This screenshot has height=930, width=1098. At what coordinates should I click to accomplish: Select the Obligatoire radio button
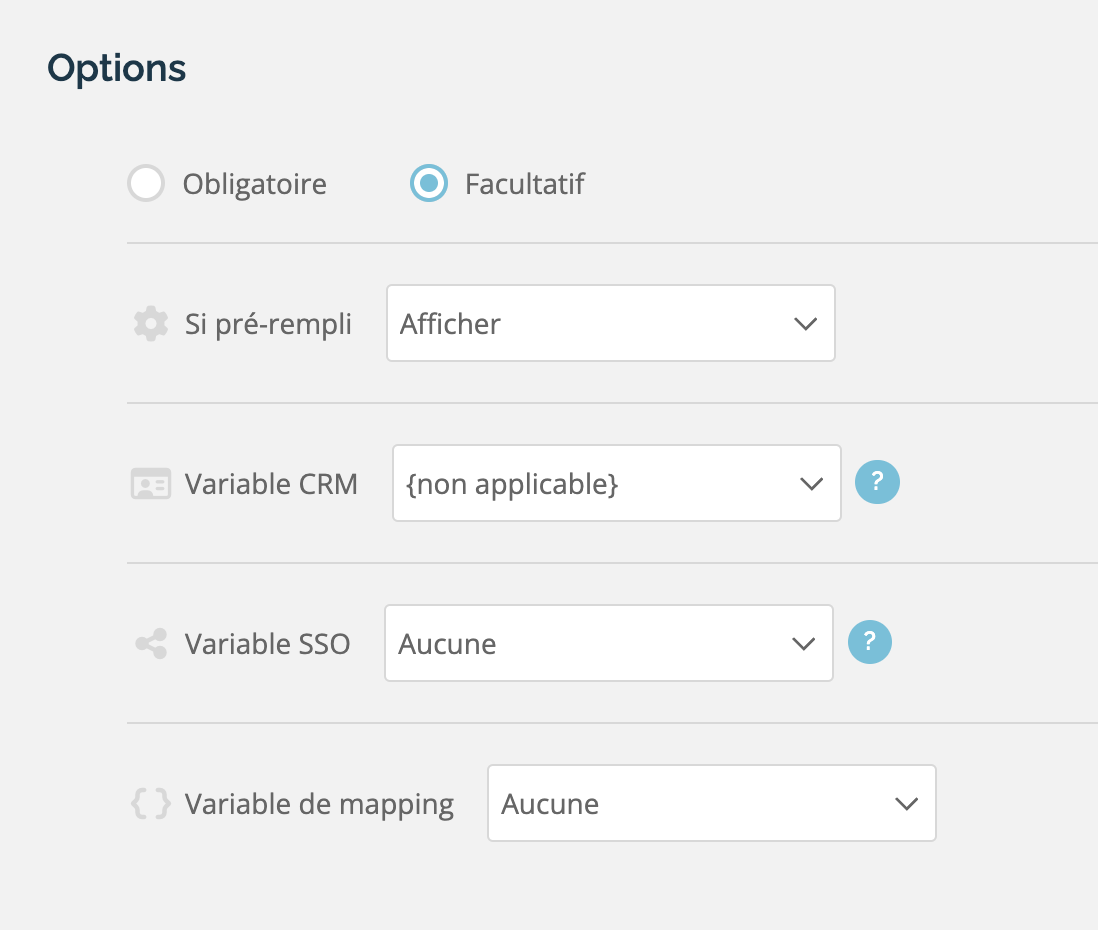click(146, 183)
